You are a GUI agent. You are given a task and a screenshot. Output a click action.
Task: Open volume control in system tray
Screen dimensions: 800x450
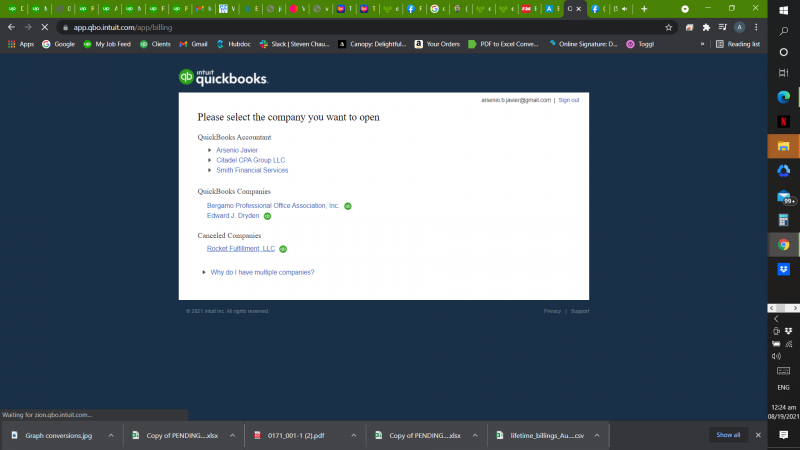pos(777,356)
